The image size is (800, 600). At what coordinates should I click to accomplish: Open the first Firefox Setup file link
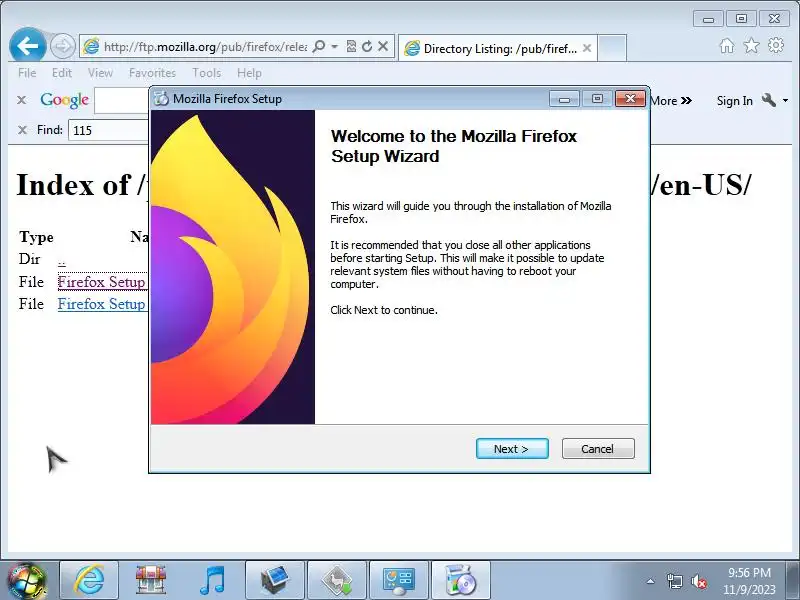(102, 282)
